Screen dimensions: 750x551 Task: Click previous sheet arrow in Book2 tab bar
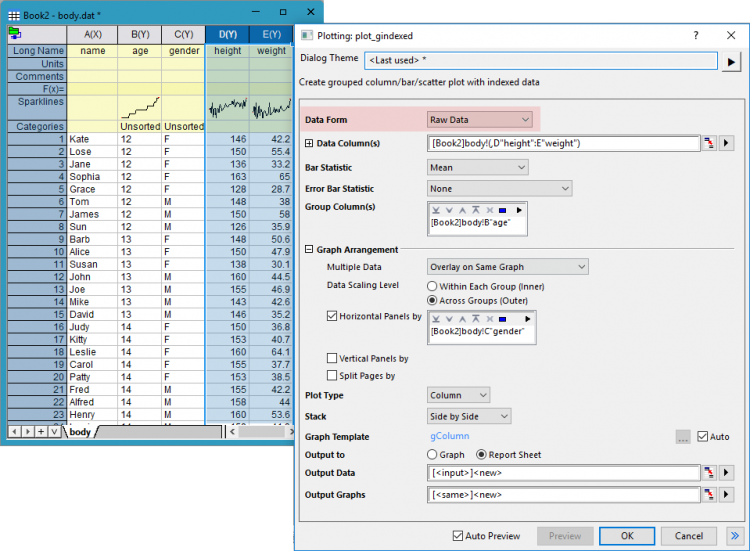click(15, 432)
